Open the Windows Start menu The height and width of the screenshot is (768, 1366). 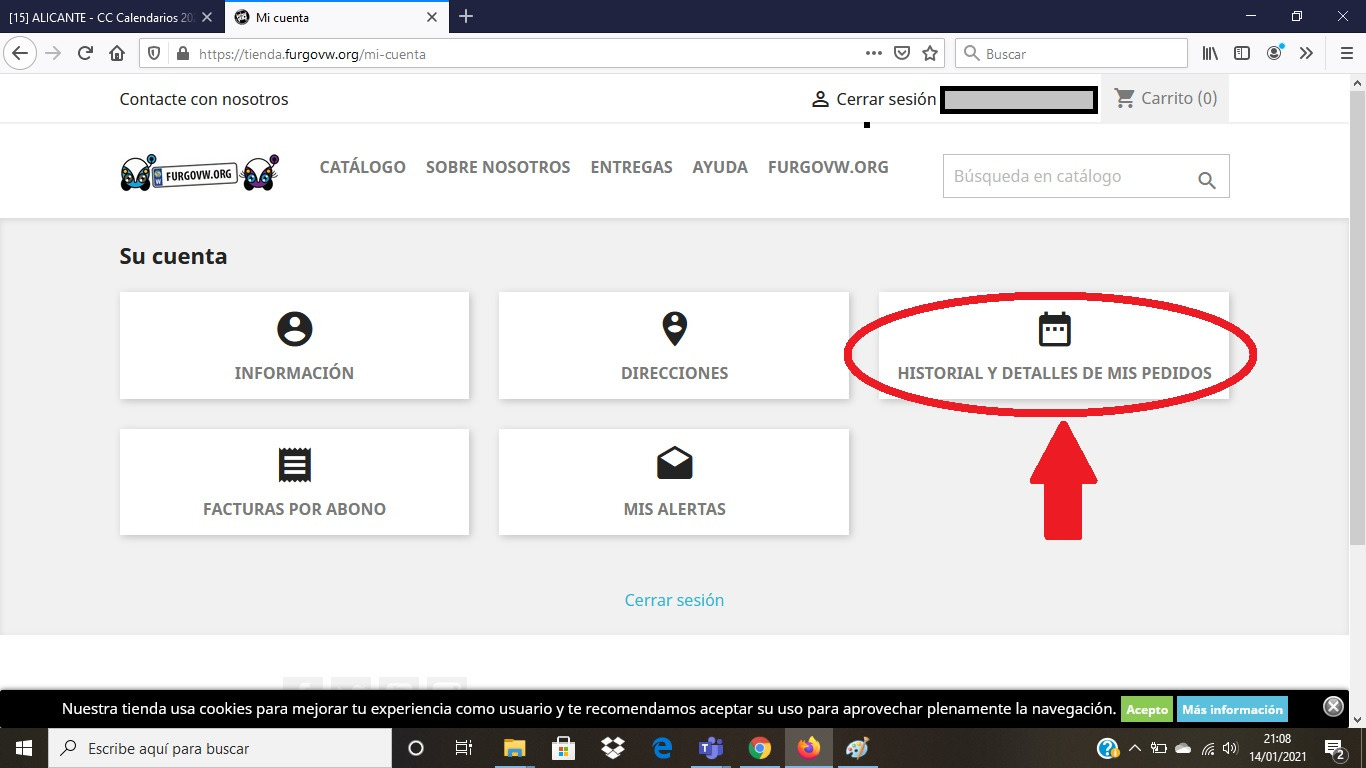[x=24, y=748]
